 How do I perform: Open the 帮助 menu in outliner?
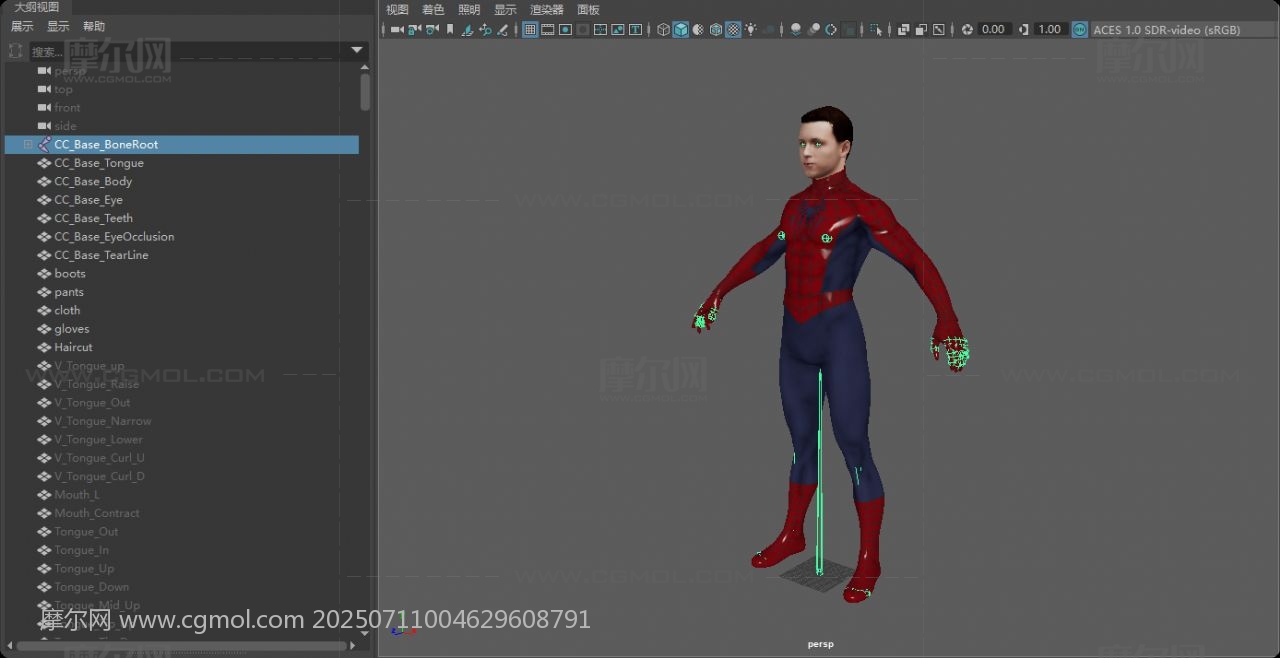pyautogui.click(x=94, y=27)
